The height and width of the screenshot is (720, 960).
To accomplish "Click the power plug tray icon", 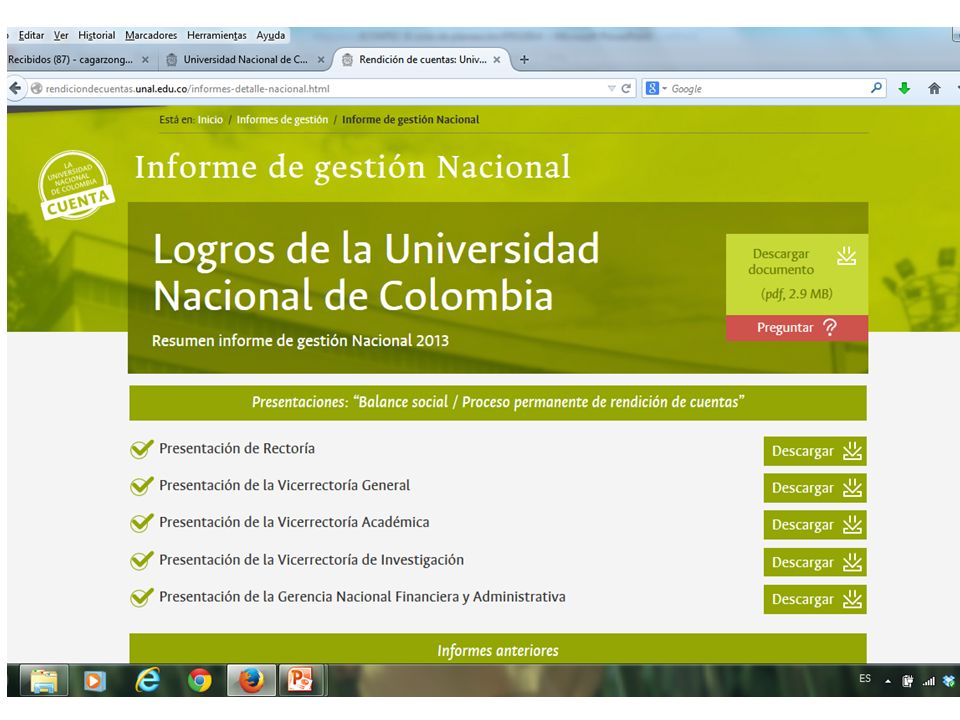I will pos(908,681).
